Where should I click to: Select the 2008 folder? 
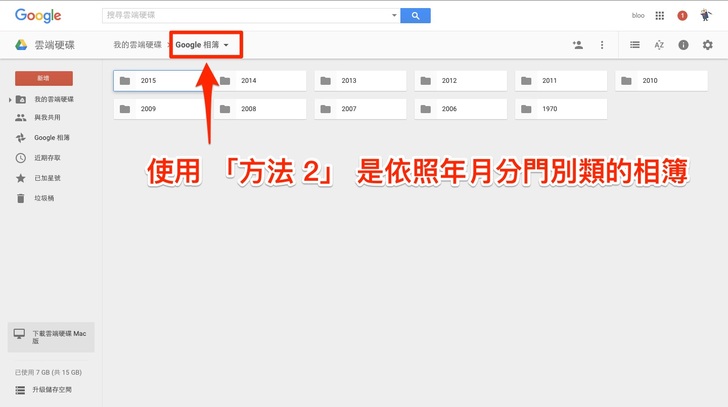(x=260, y=109)
